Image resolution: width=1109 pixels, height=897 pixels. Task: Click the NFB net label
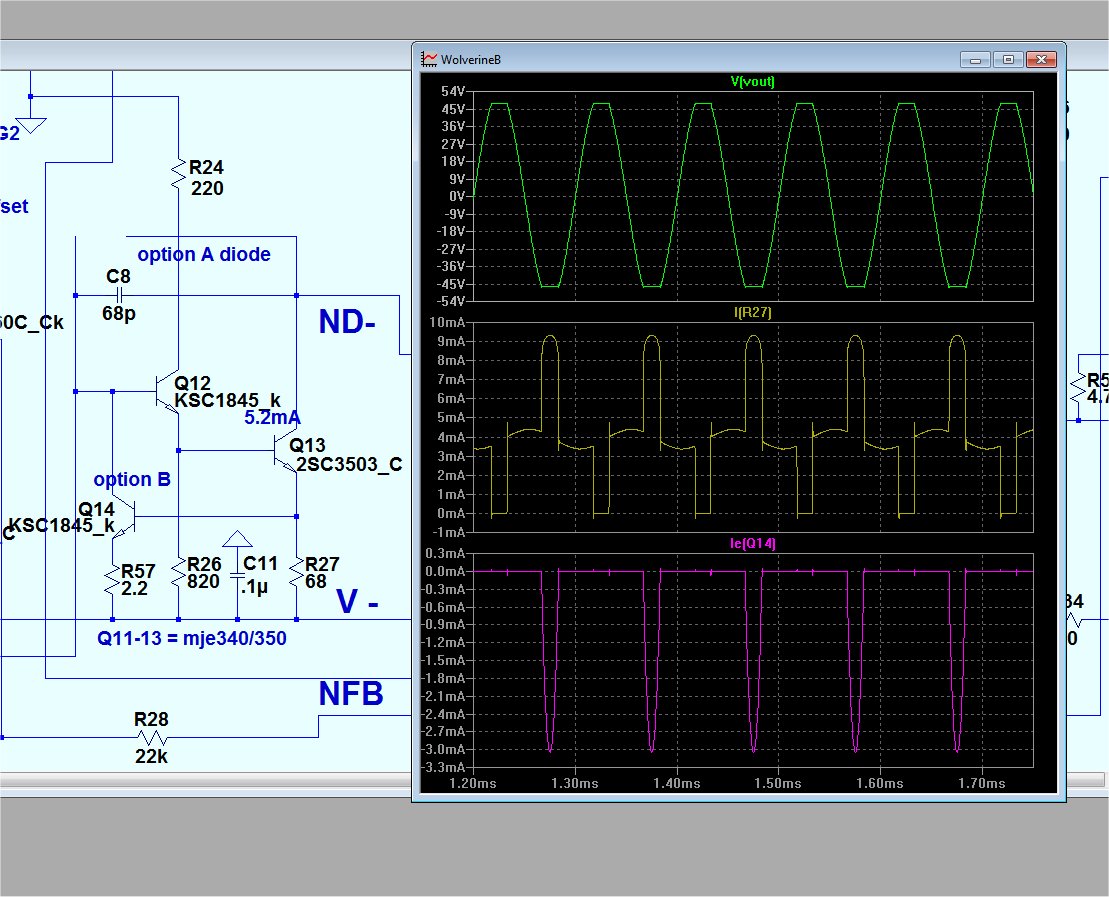coord(351,694)
